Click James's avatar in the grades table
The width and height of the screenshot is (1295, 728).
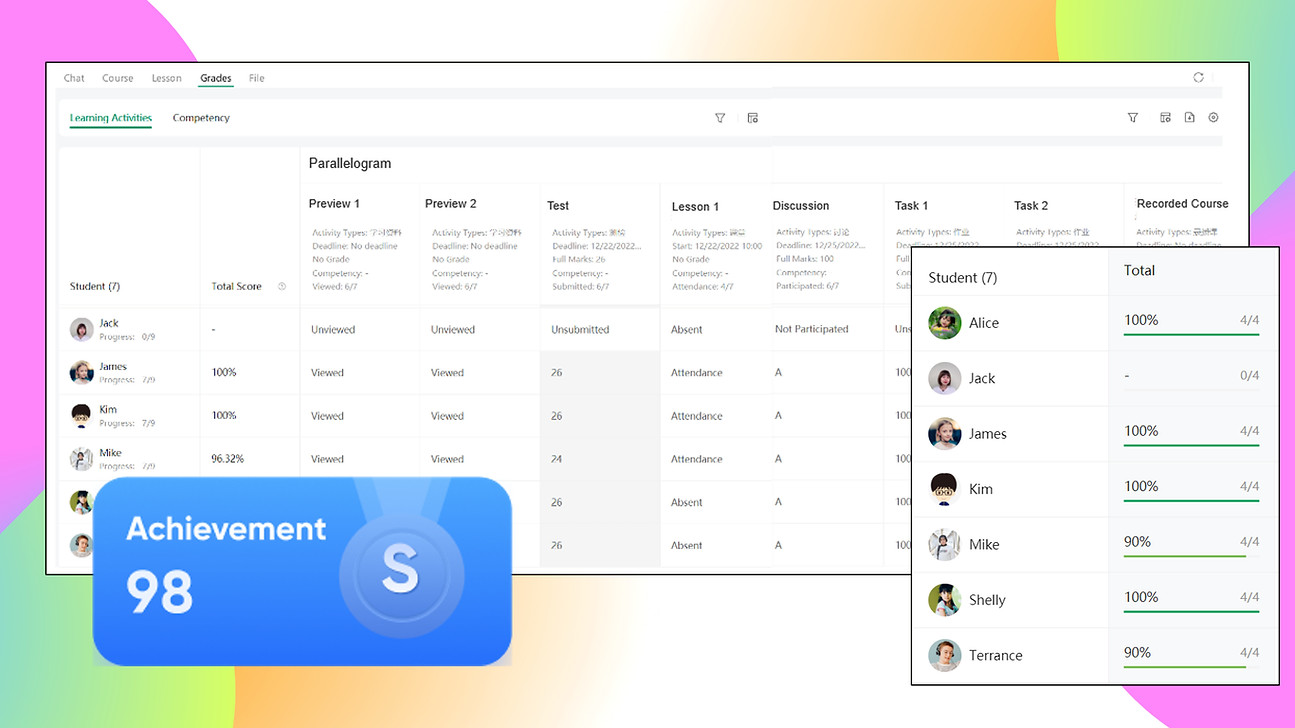coord(82,373)
